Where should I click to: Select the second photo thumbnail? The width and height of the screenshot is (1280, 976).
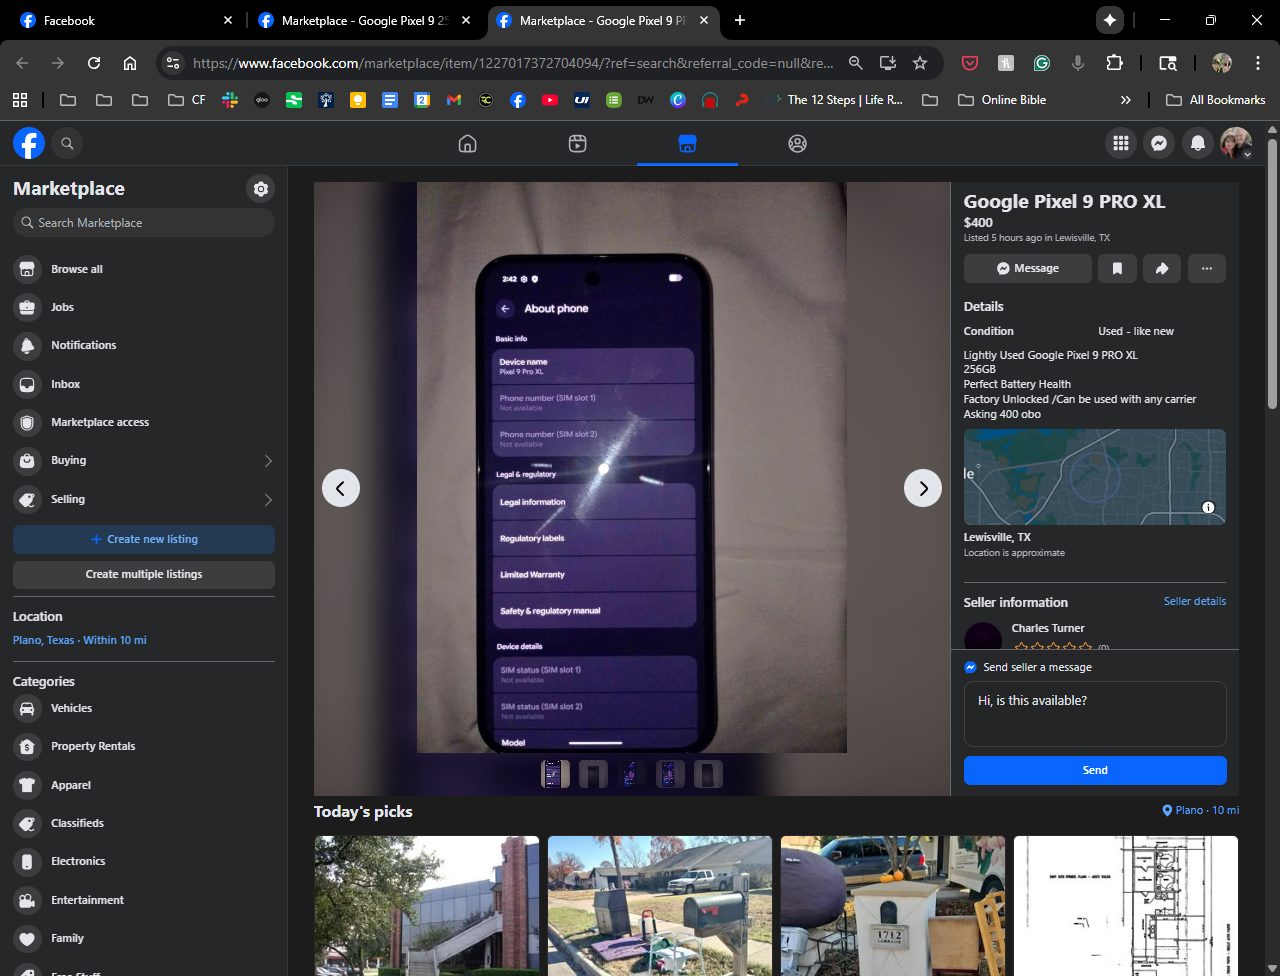point(593,774)
